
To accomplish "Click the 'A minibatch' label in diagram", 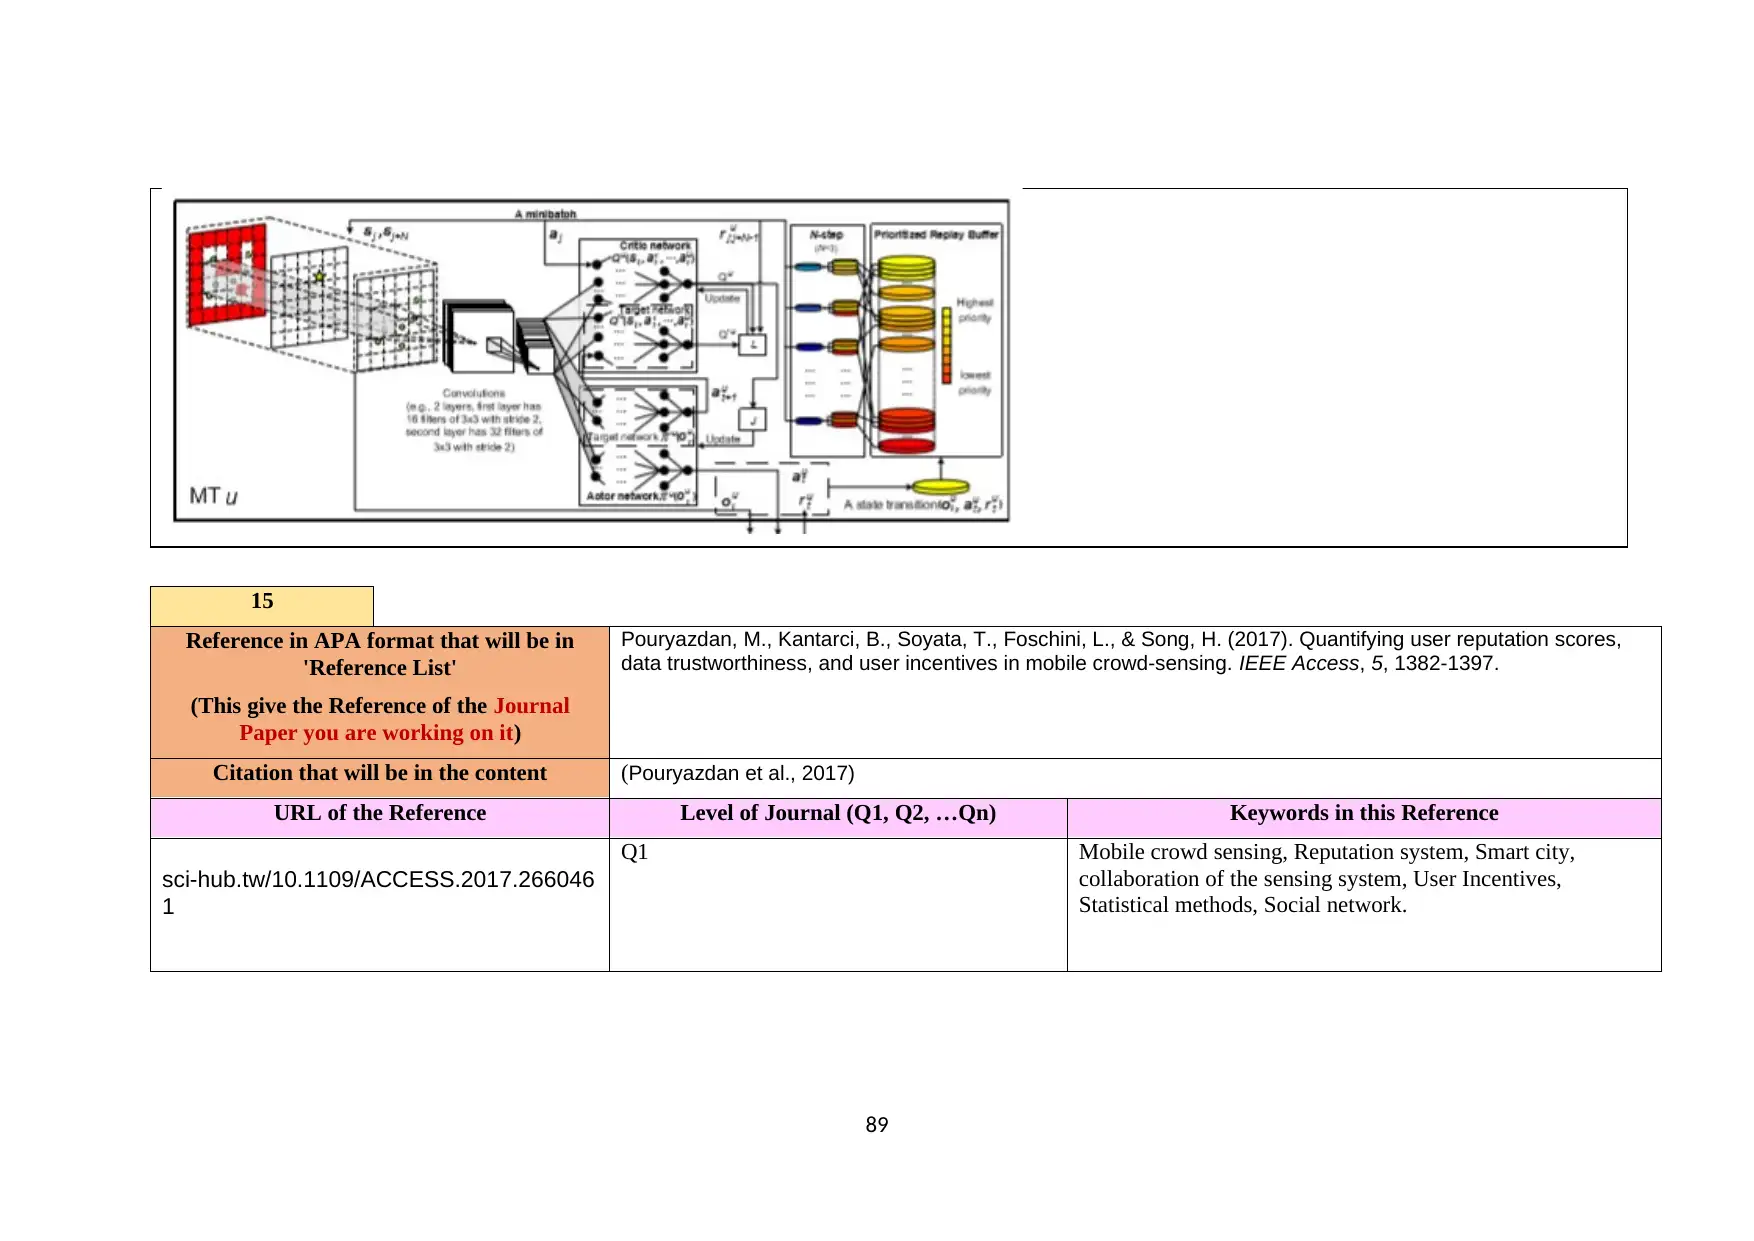I will 545,213.
